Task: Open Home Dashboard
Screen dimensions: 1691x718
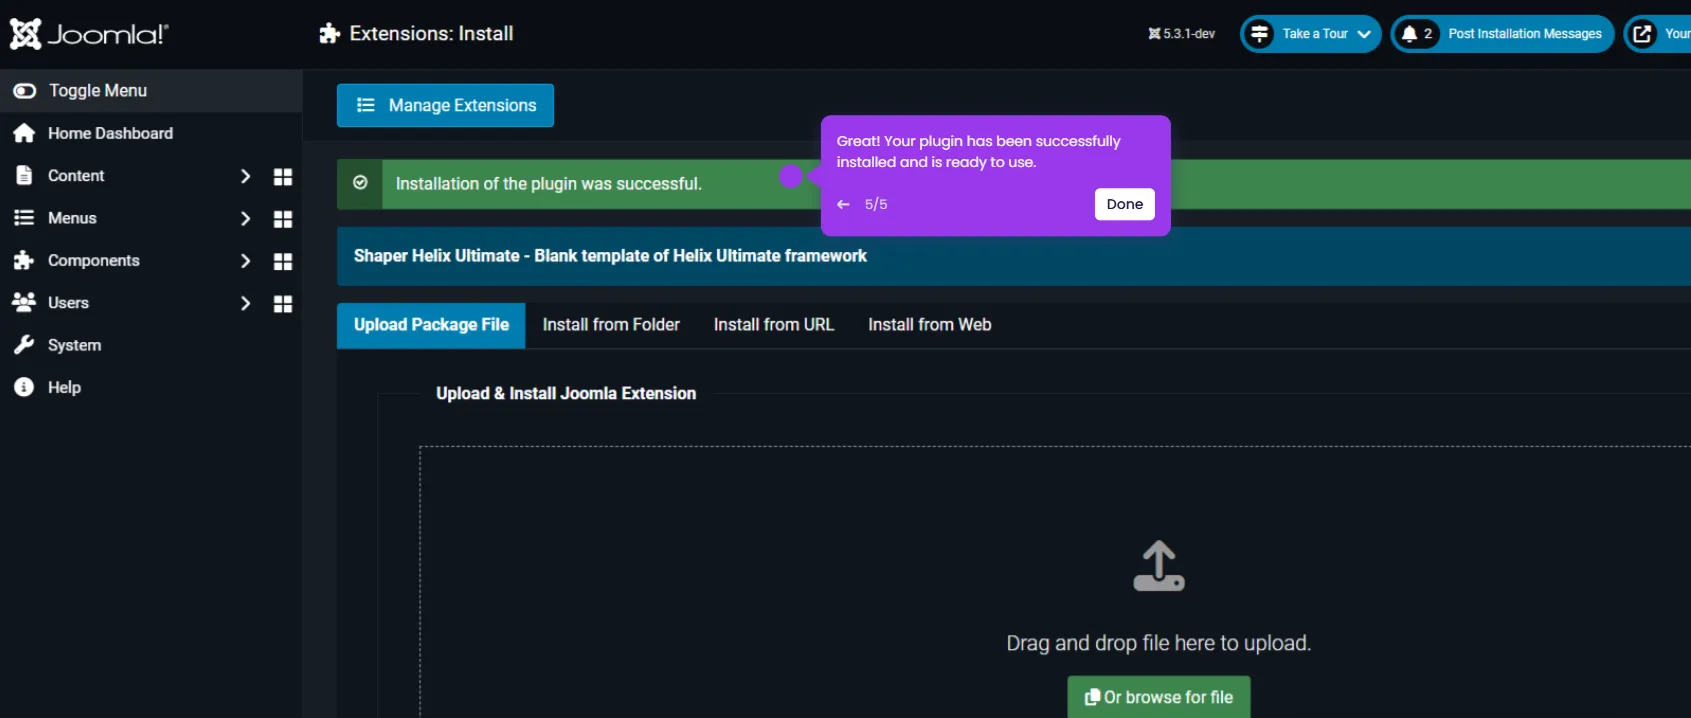Action: click(110, 133)
